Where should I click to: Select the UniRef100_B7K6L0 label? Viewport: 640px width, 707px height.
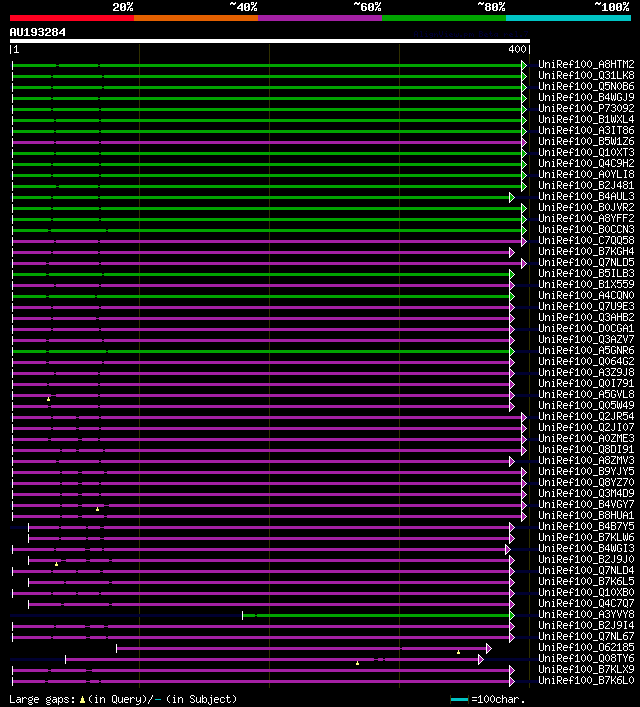[586, 680]
